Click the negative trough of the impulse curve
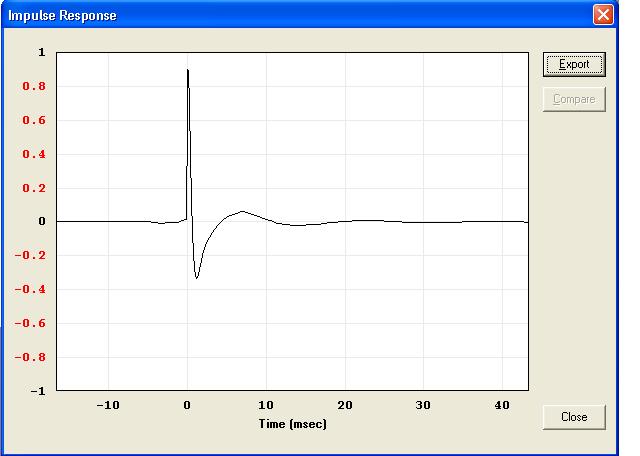Screen dimensions: 640x456 [x=197, y=278]
